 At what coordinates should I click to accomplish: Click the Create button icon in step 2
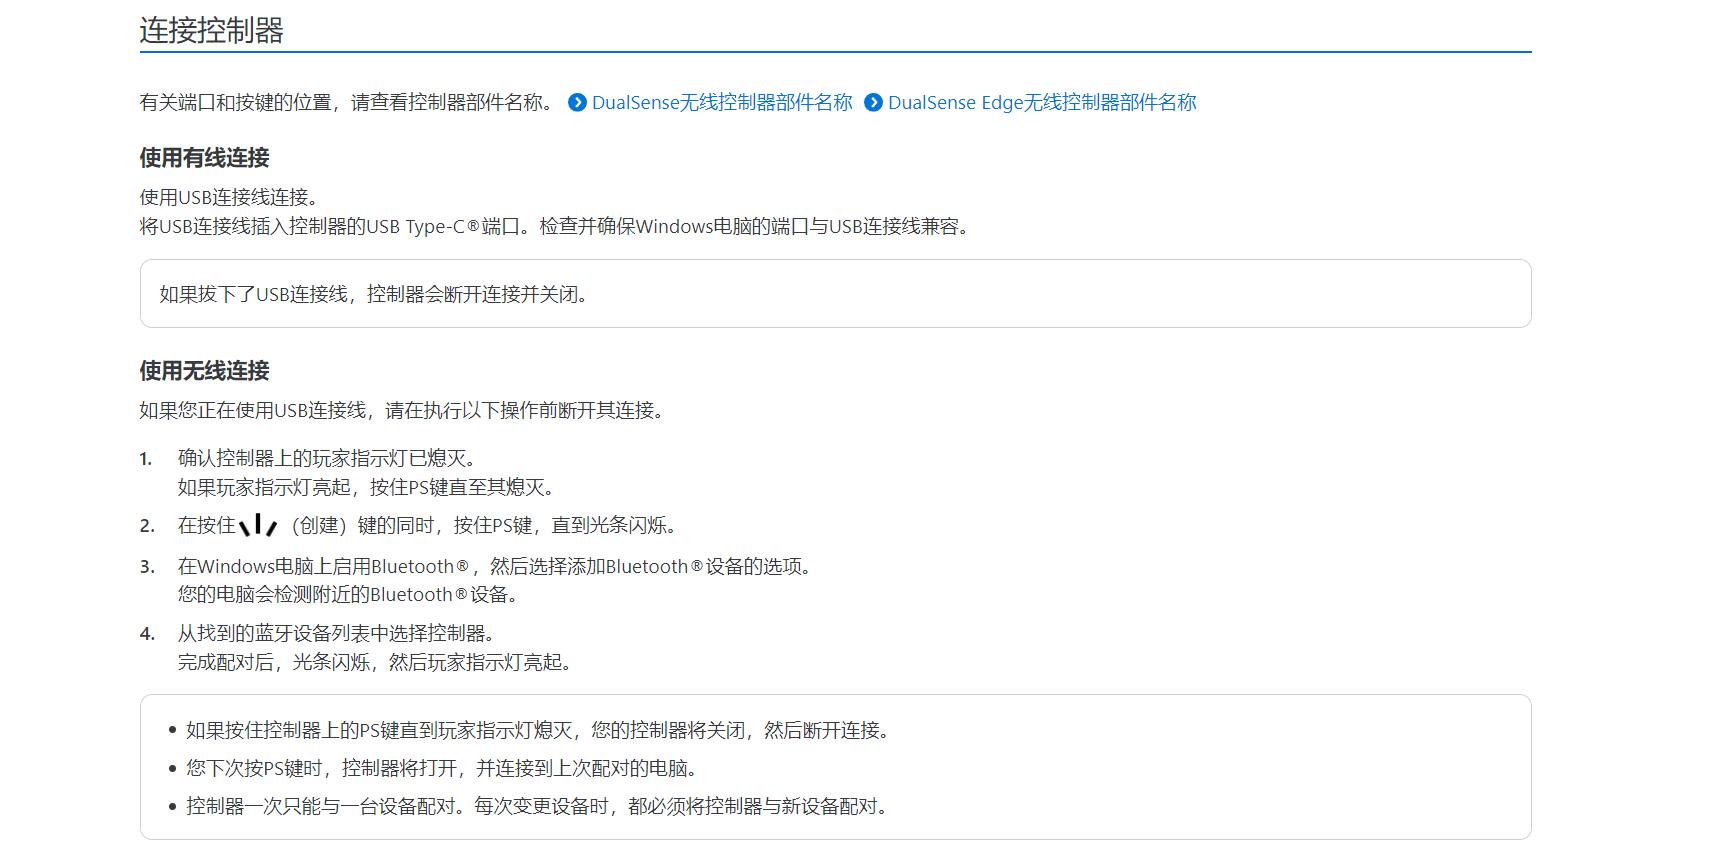click(258, 525)
